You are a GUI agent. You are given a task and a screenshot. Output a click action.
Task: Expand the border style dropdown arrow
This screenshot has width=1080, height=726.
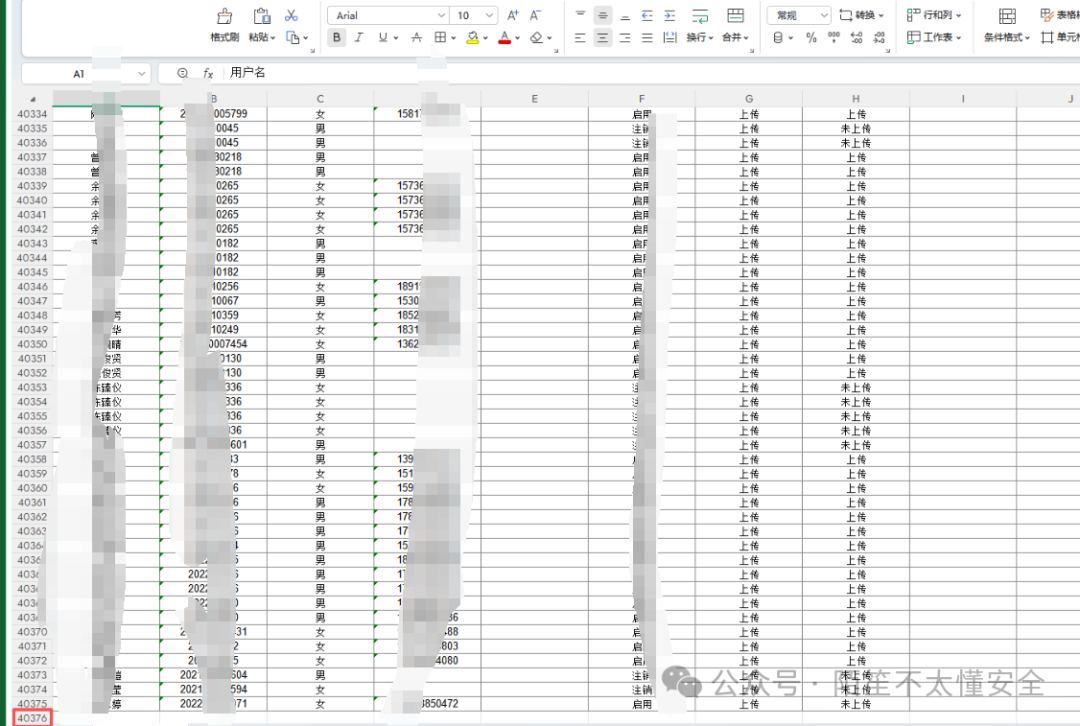pyautogui.click(x=453, y=38)
